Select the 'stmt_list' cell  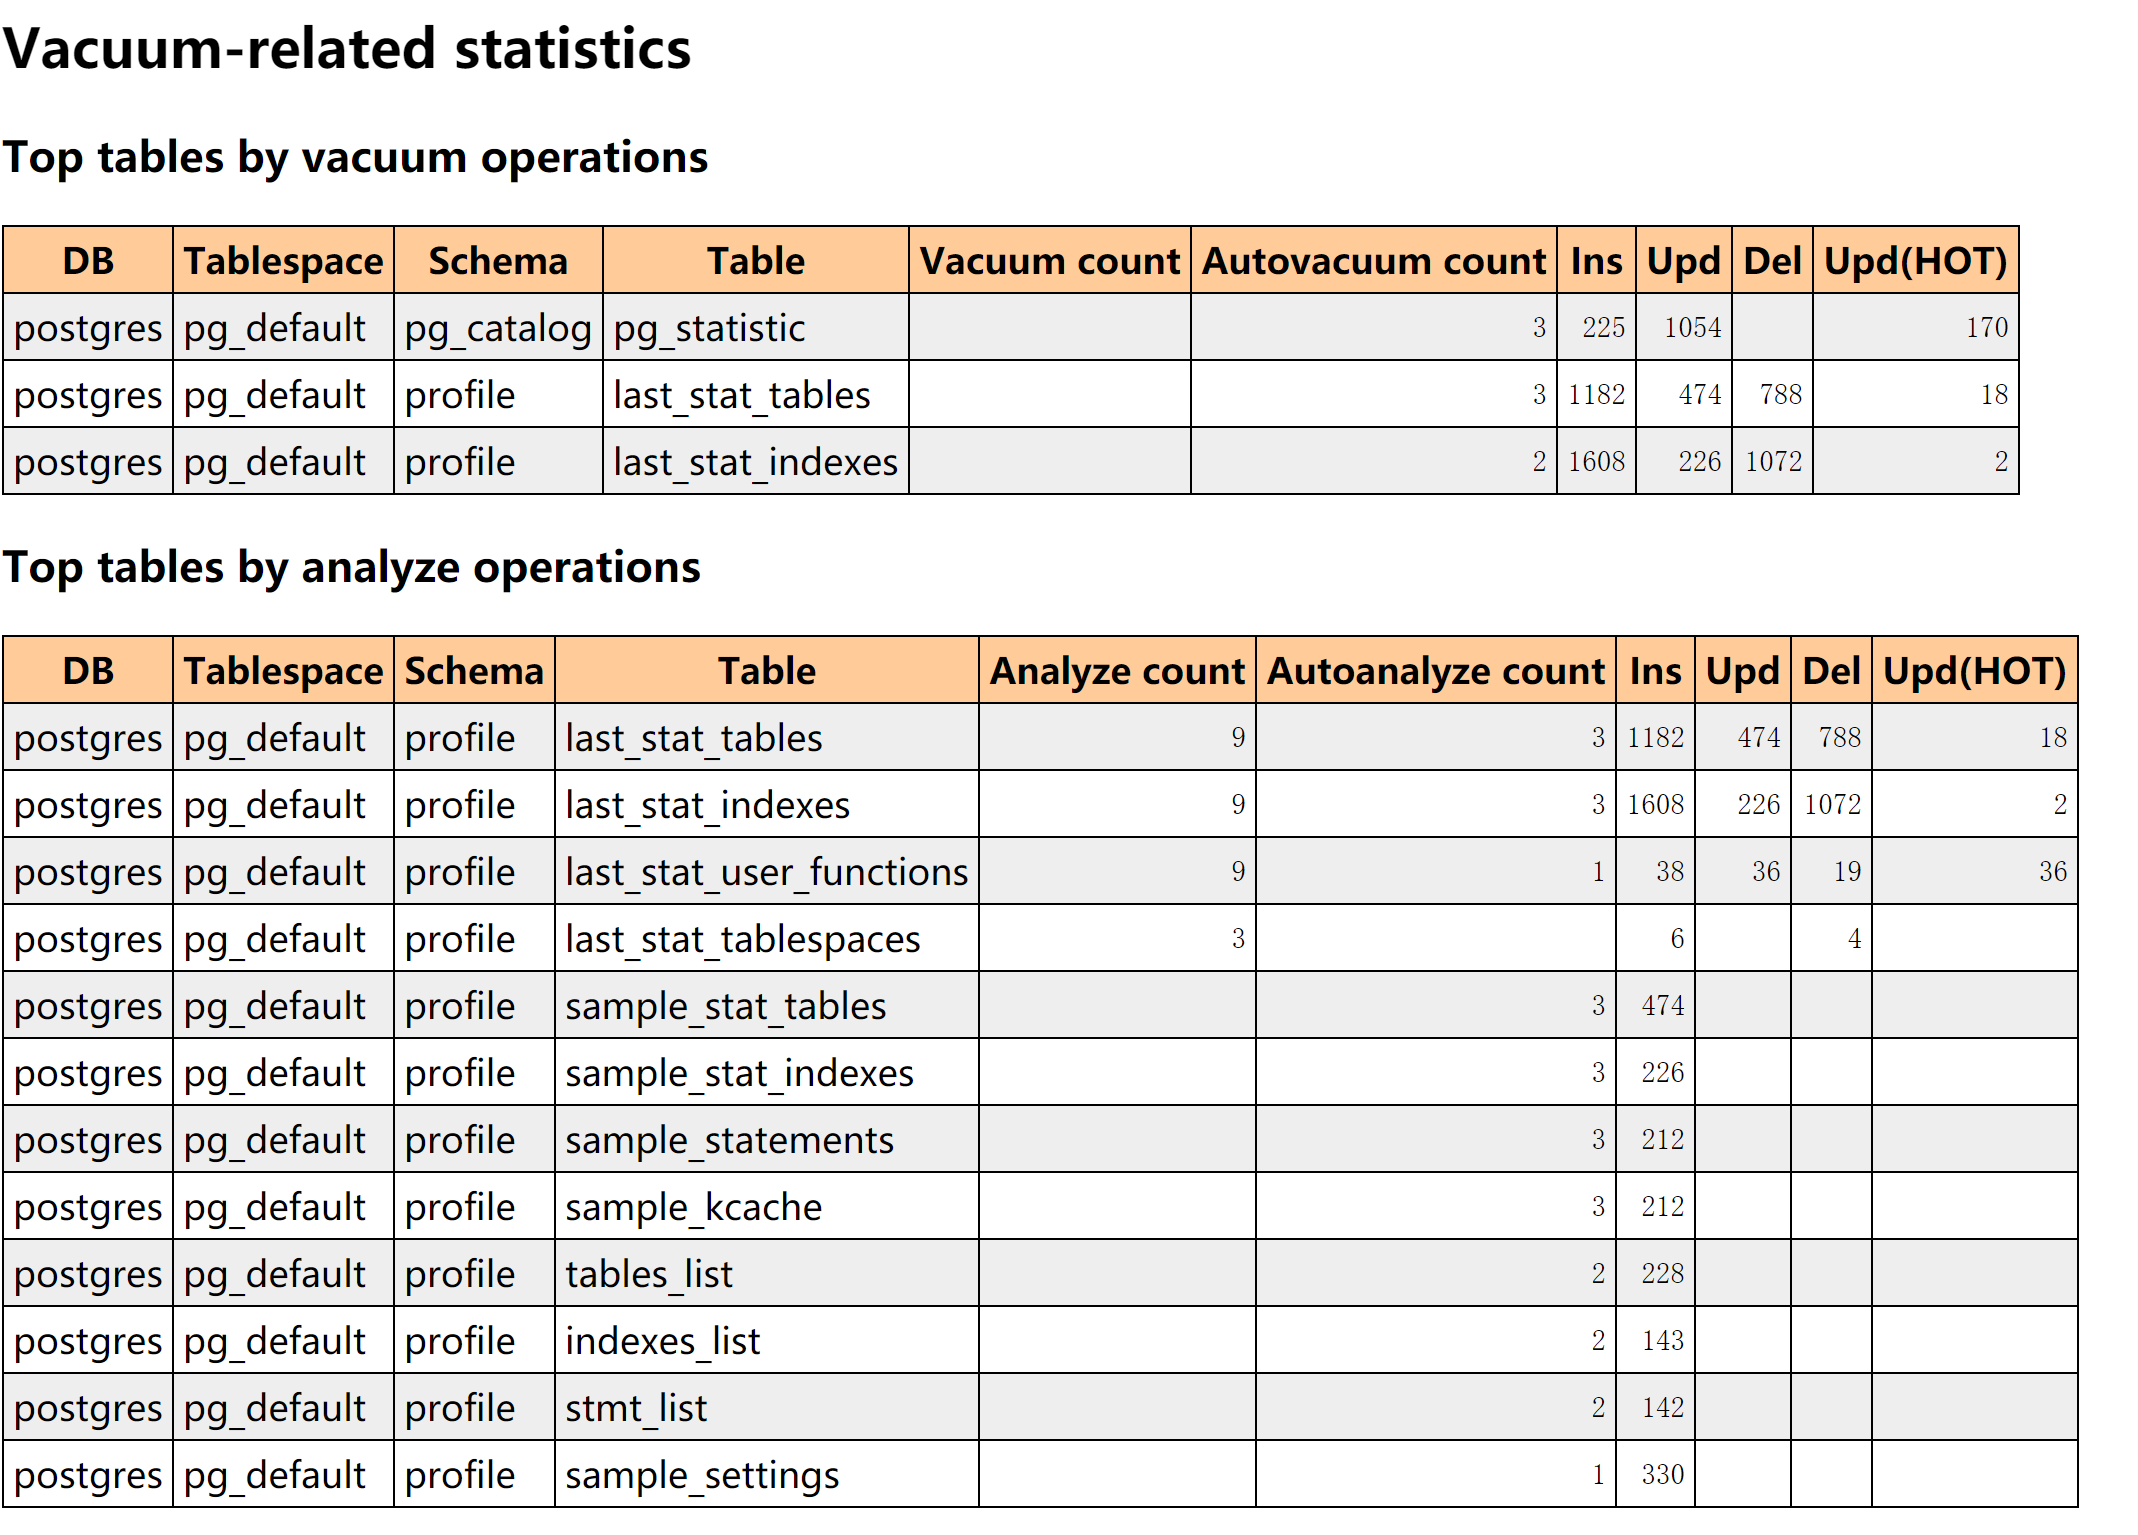[767, 1407]
